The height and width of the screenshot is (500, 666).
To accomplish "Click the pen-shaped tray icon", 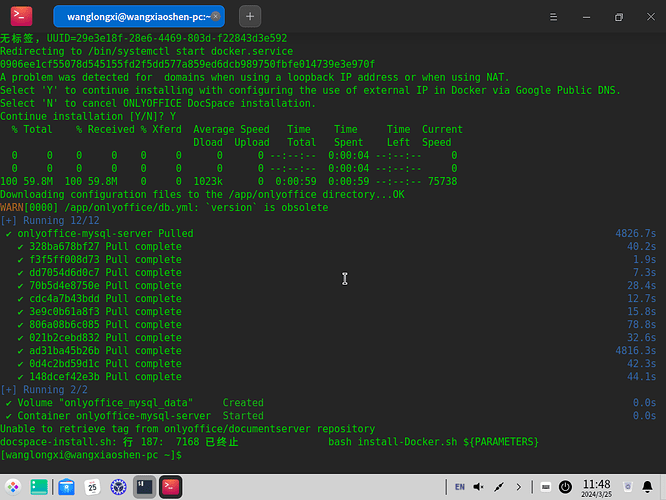I will (499, 487).
